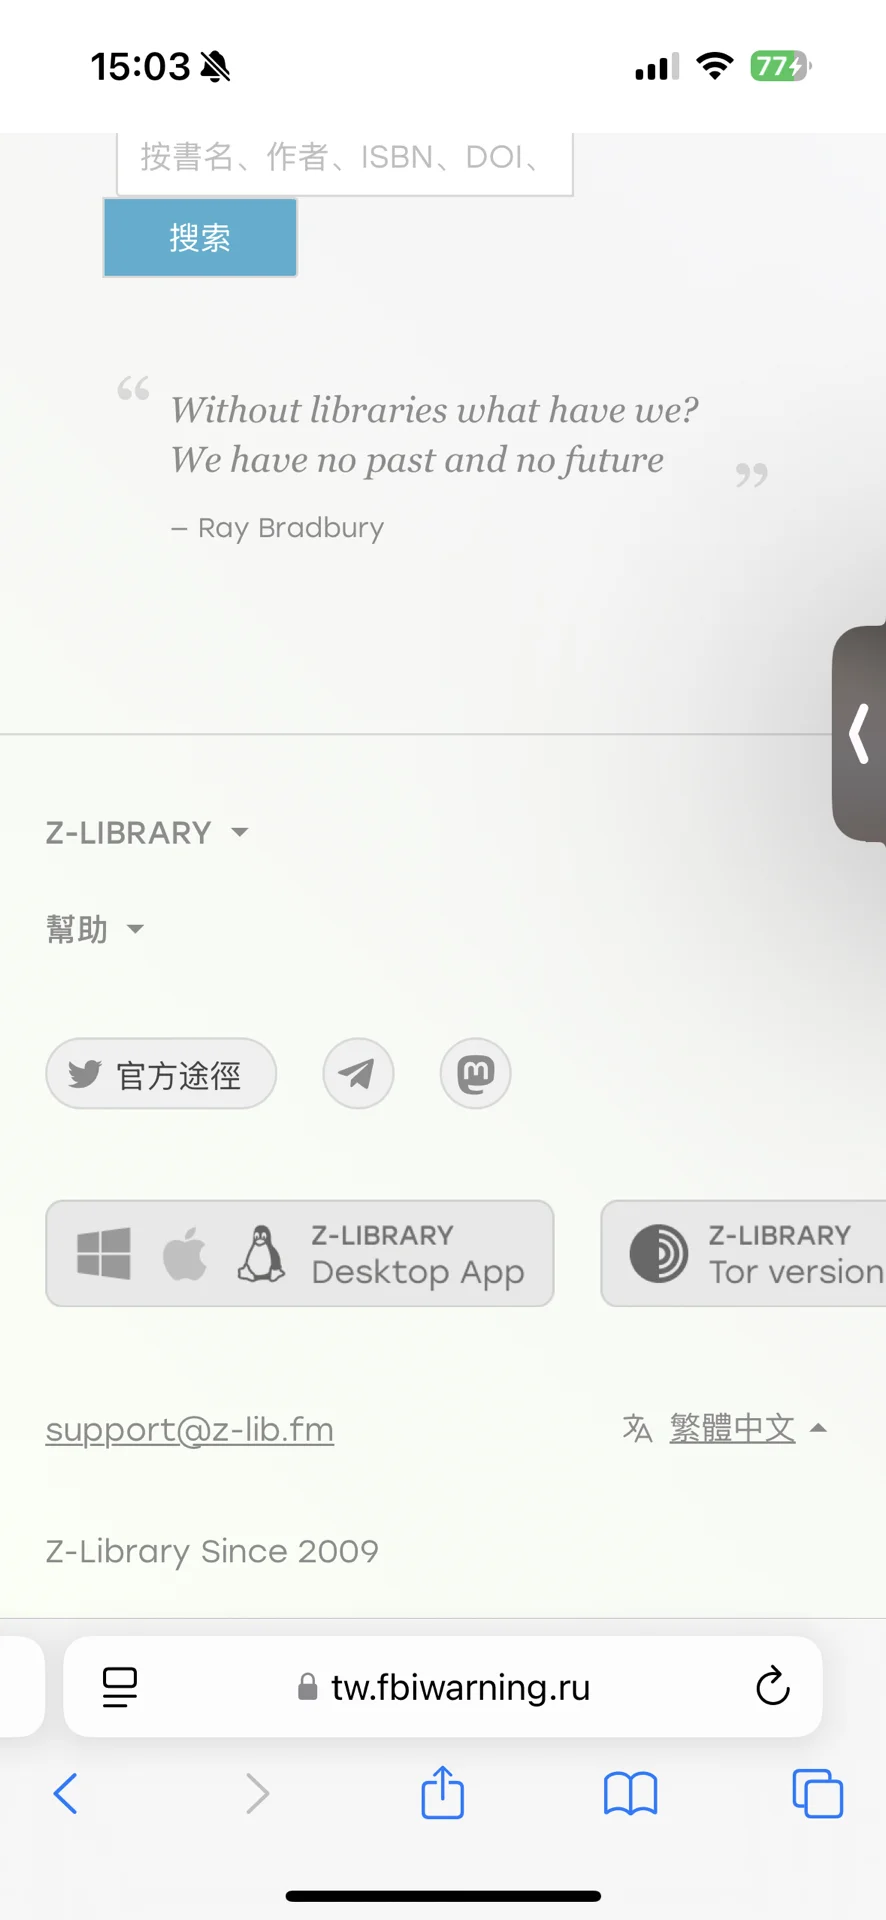This screenshot has width=886, height=1920.
Task: Tap the translate icon beside language
Action: coord(637,1428)
